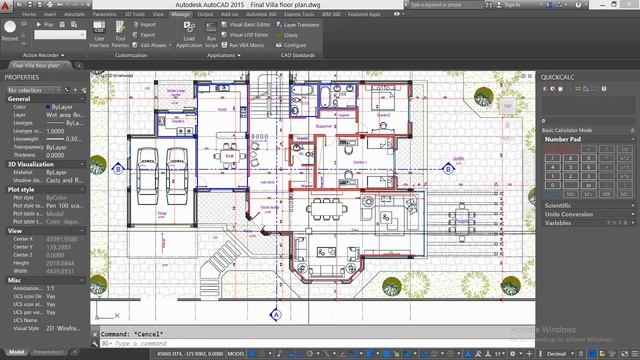Viewport: 640px width, 360px height.
Task: Switch to the Express Tools ribbon tab
Action: coord(299,14)
